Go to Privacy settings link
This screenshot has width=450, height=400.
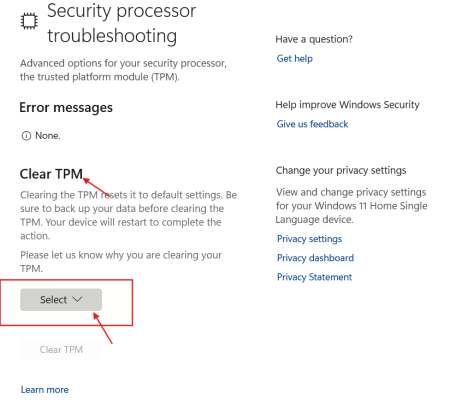tap(309, 239)
